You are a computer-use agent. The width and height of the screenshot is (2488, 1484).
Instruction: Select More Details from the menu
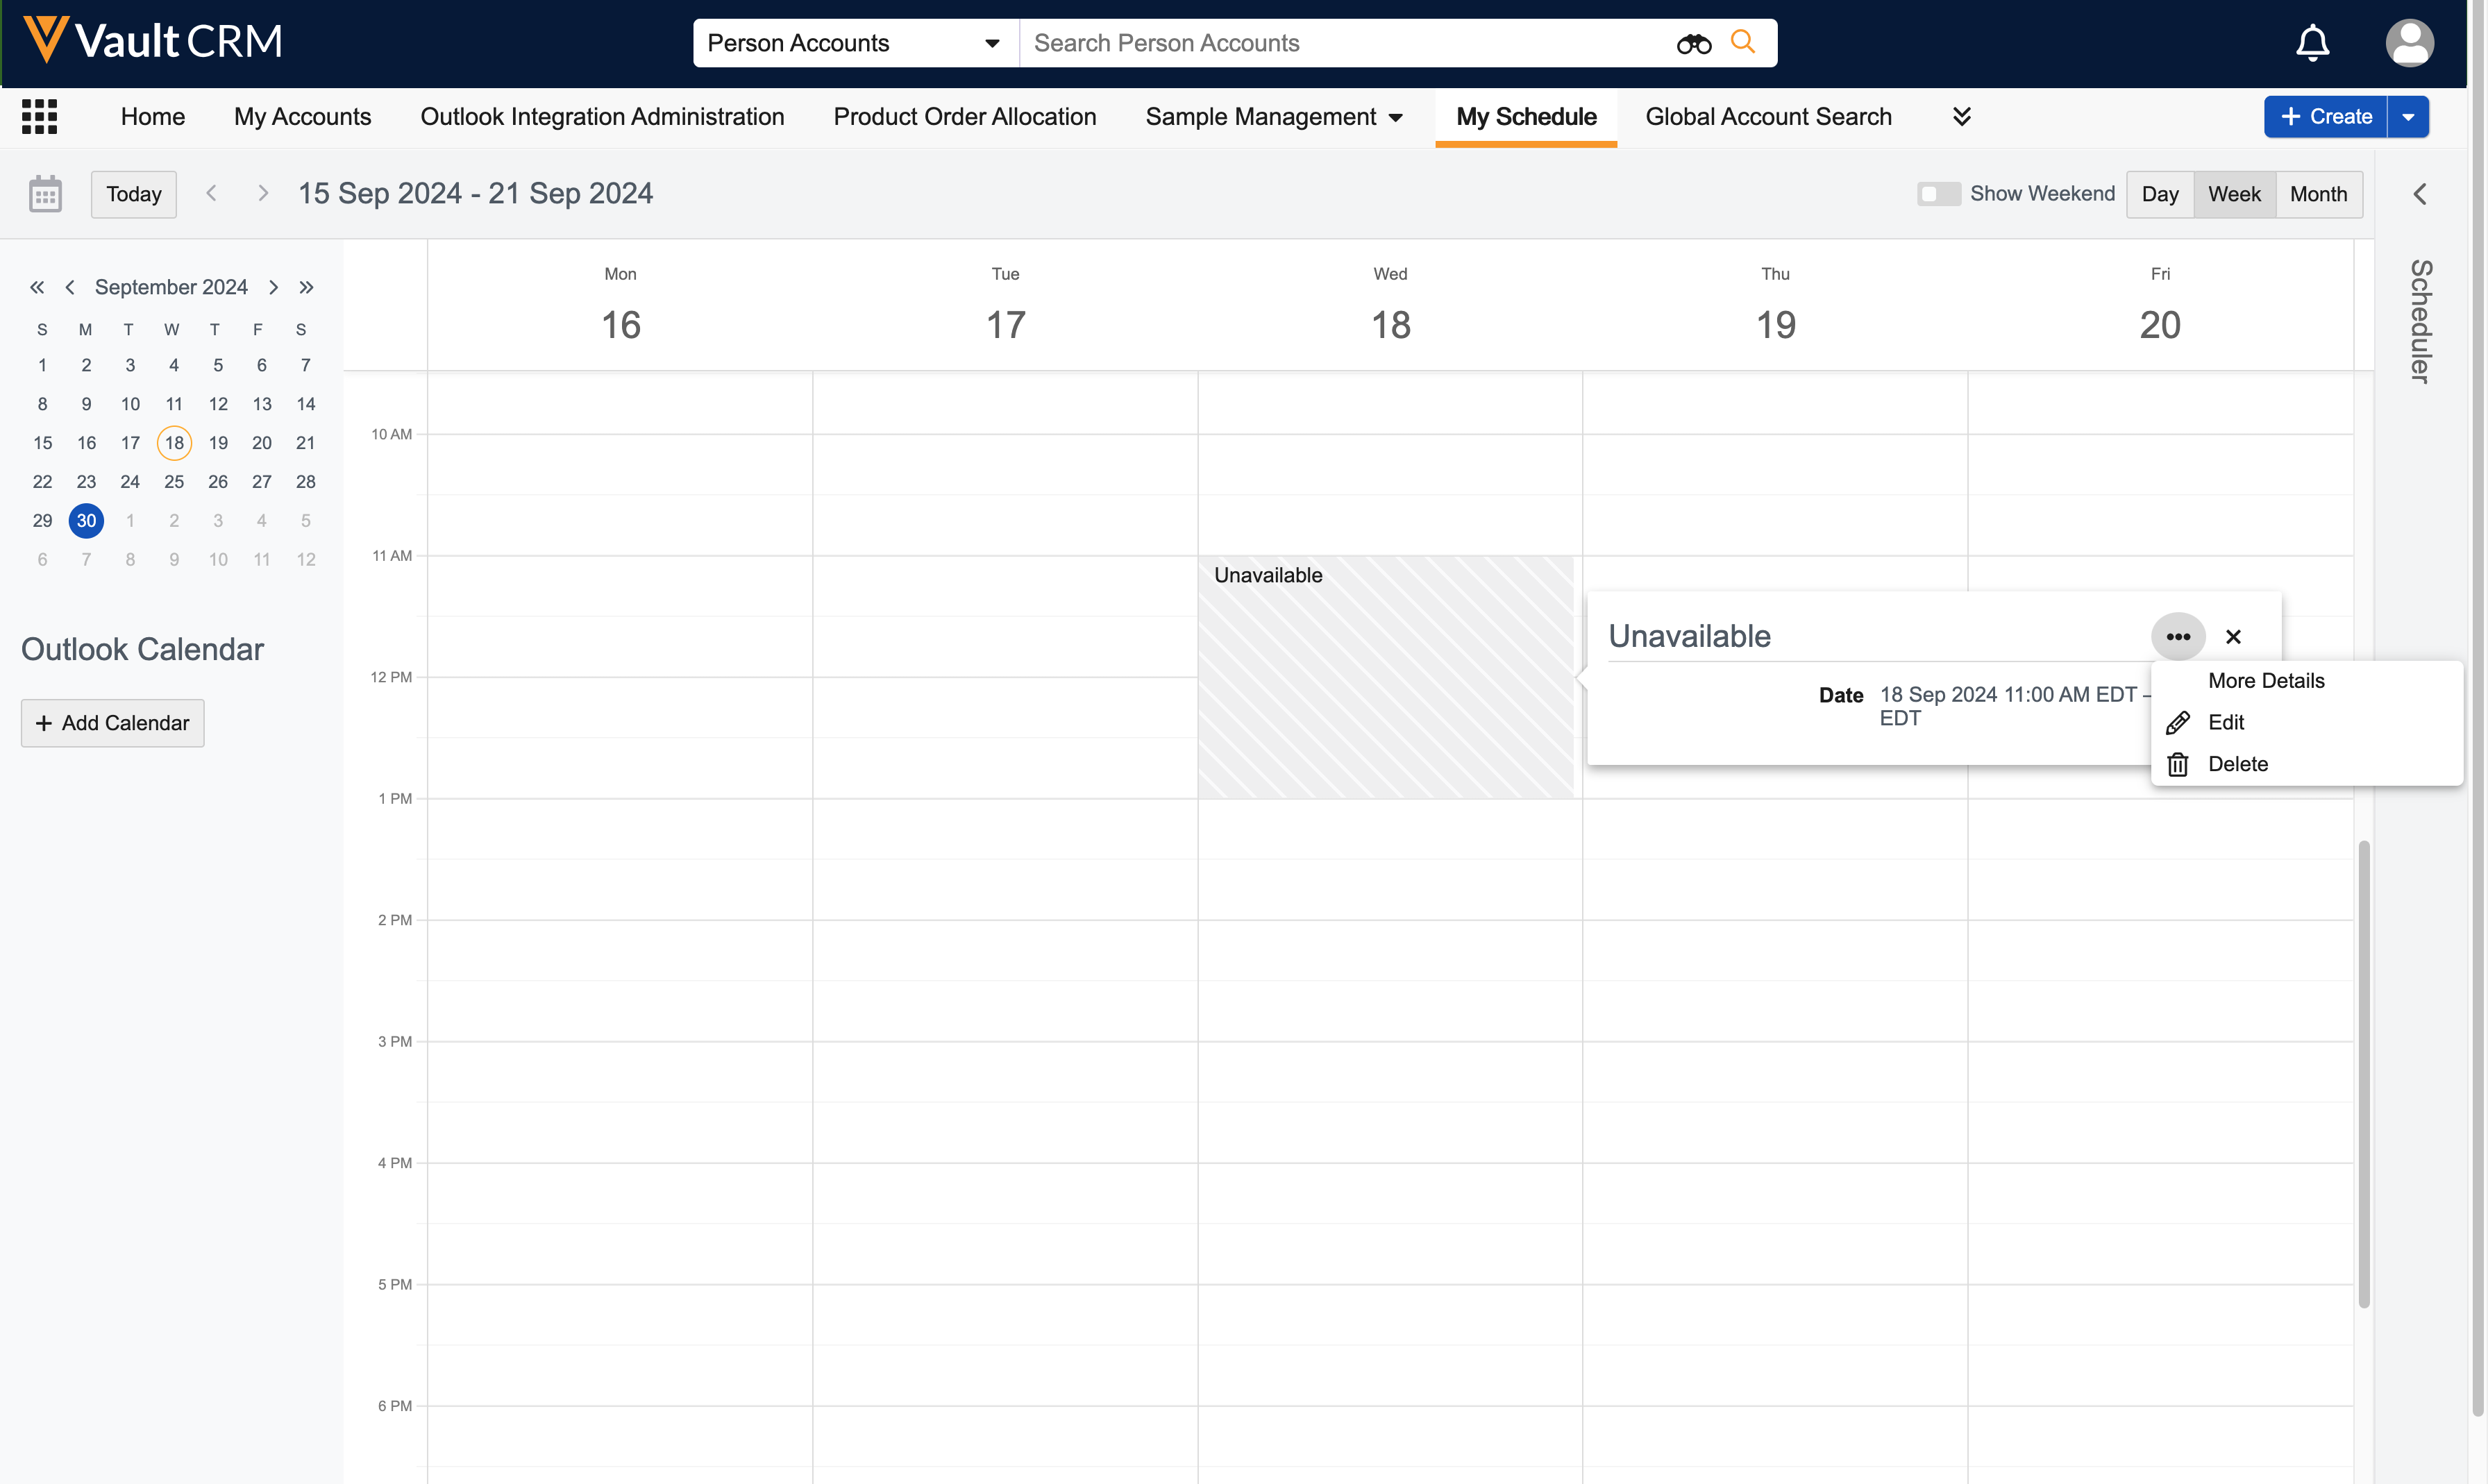point(2265,680)
